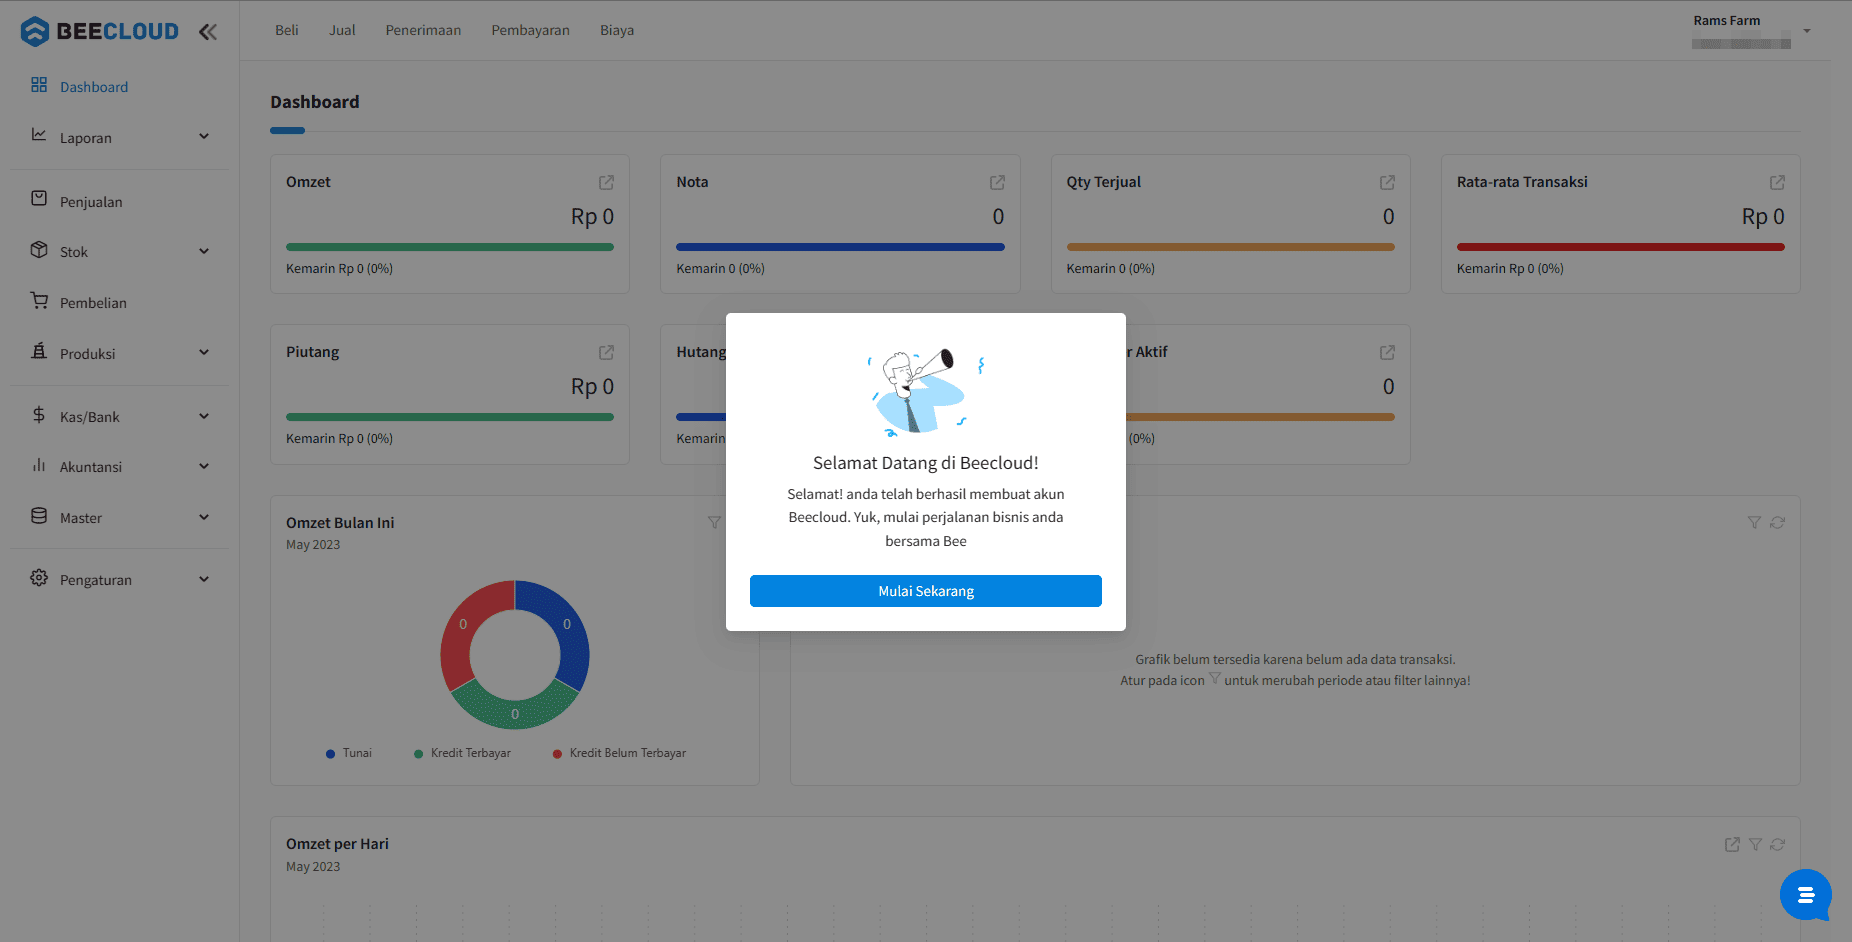Screen dimensions: 1852x942
Task: Open Nota card detail link icon
Action: pyautogui.click(x=997, y=182)
